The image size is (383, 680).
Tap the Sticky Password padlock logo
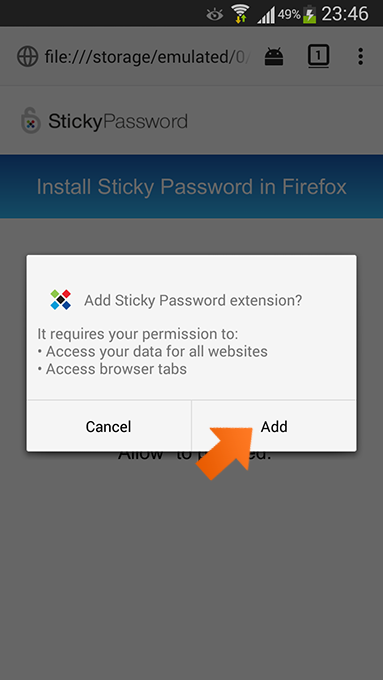[x=31, y=120]
